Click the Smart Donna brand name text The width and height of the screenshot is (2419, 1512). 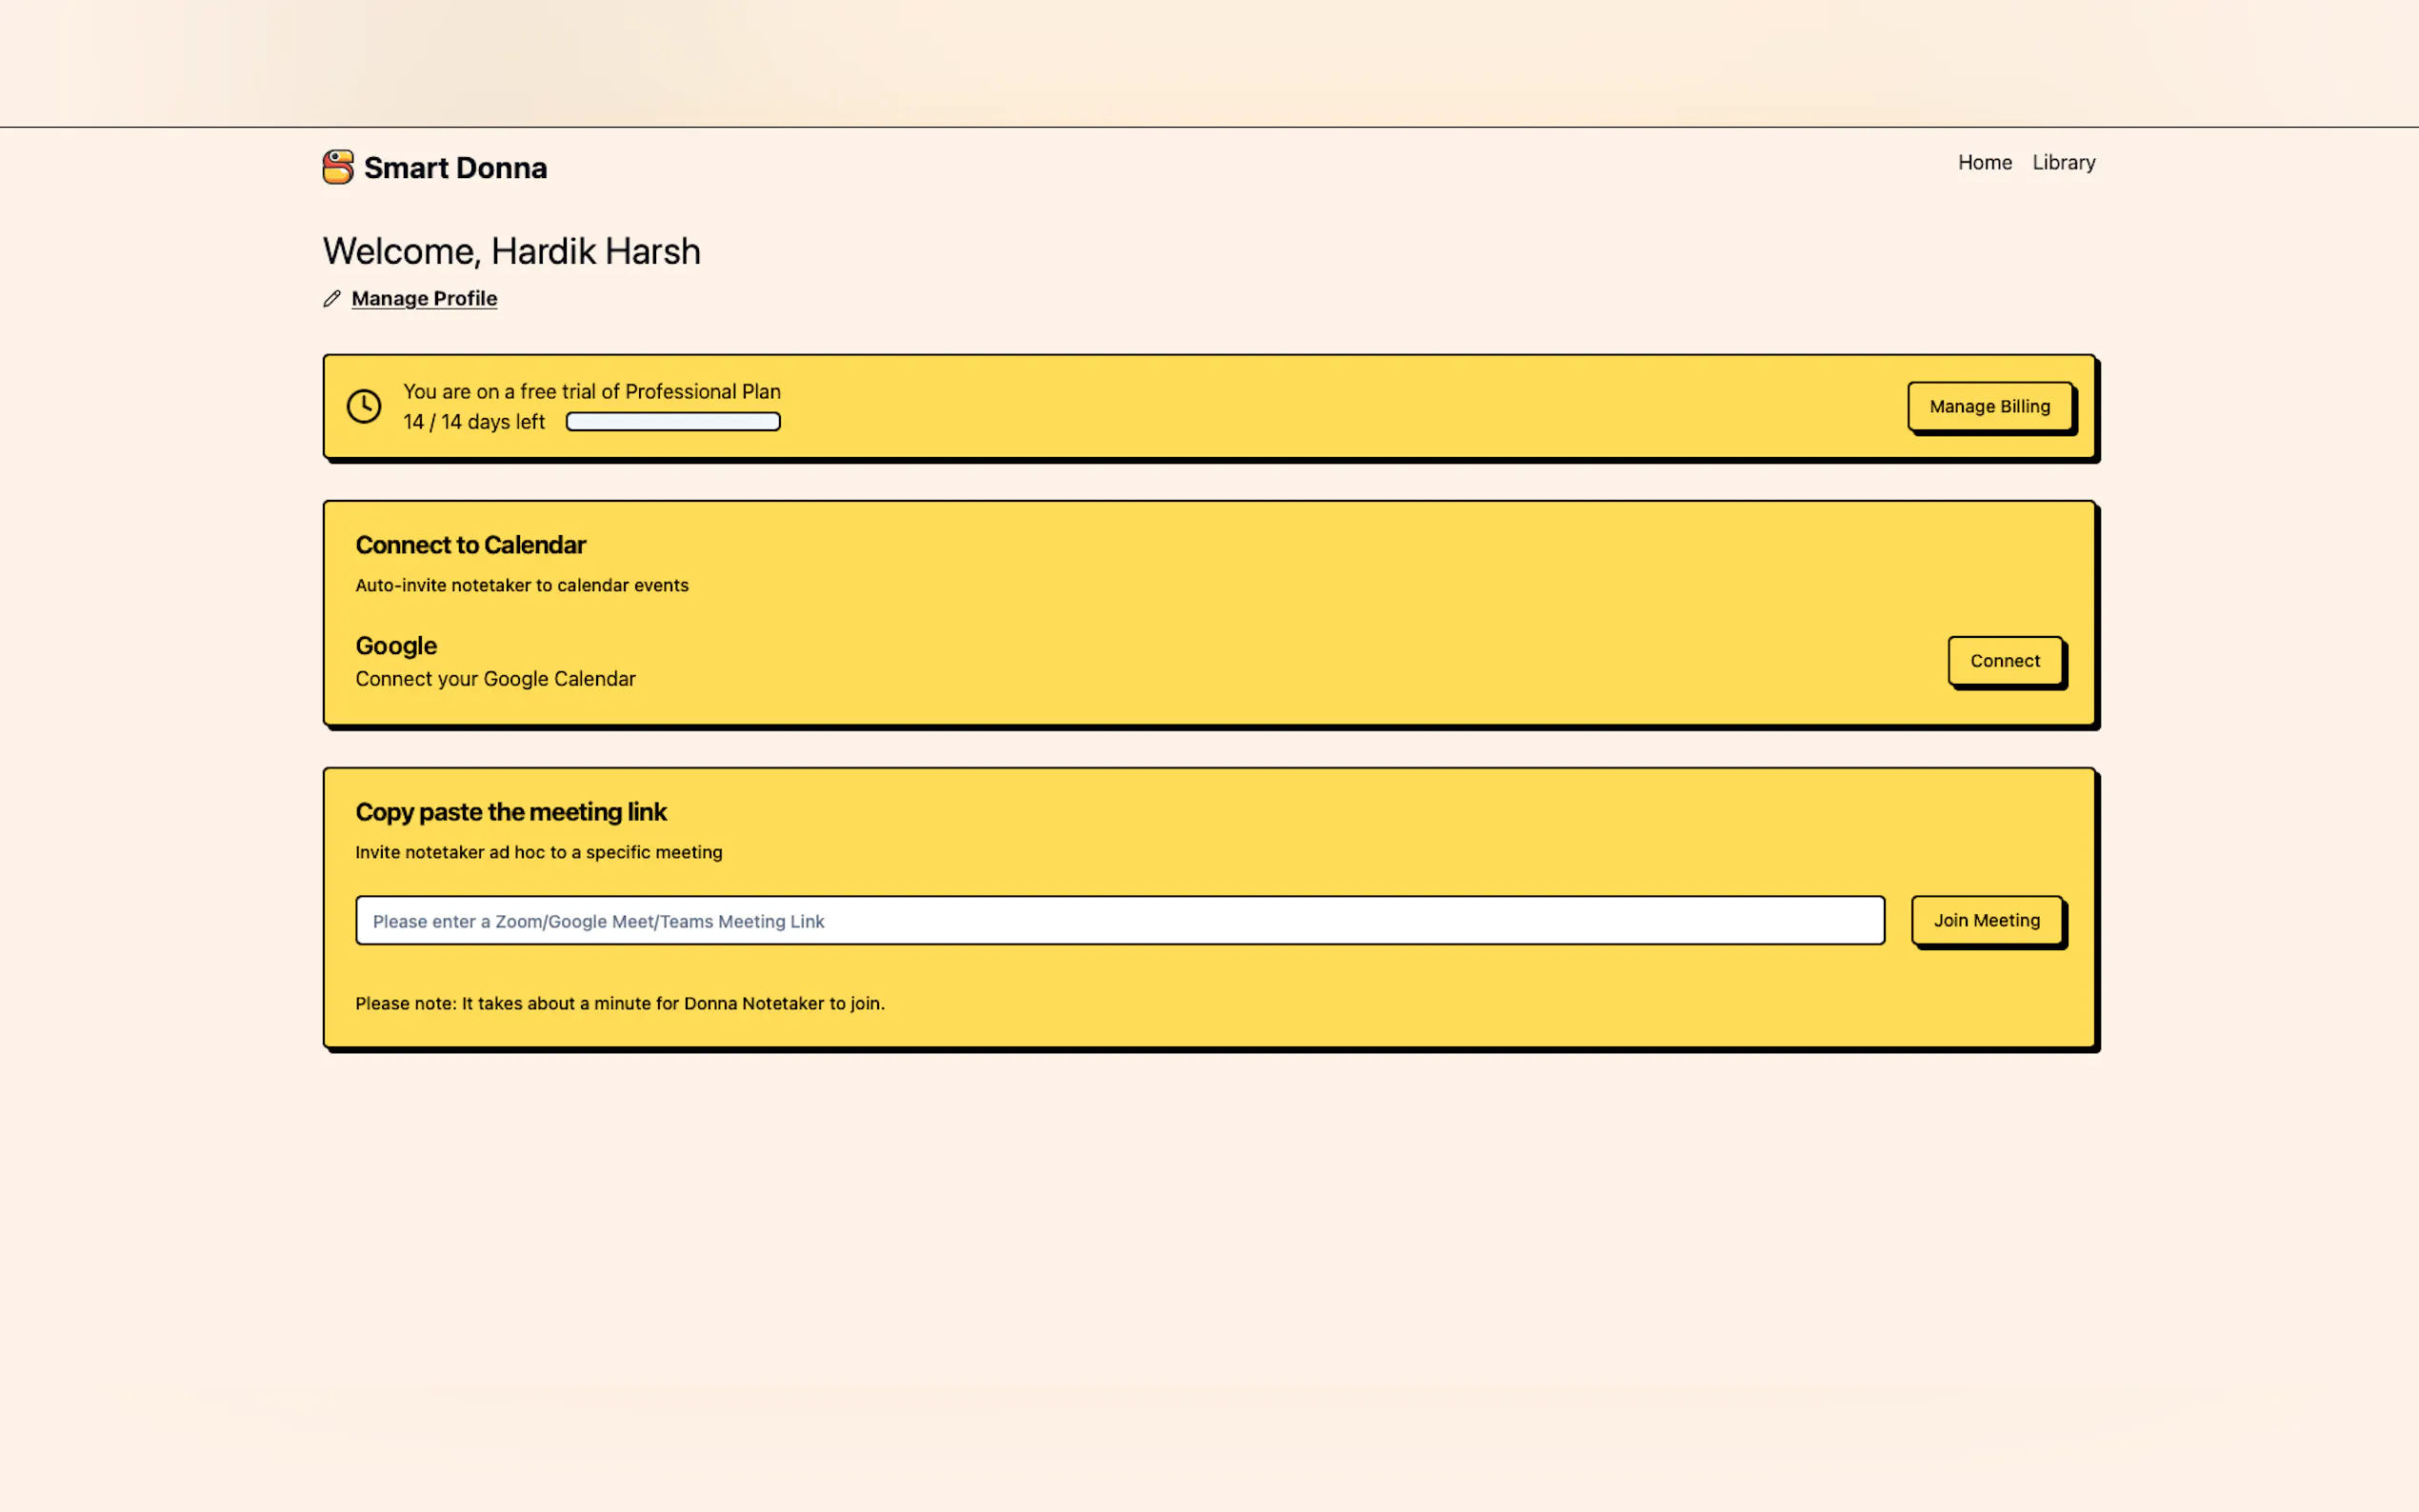tap(455, 168)
